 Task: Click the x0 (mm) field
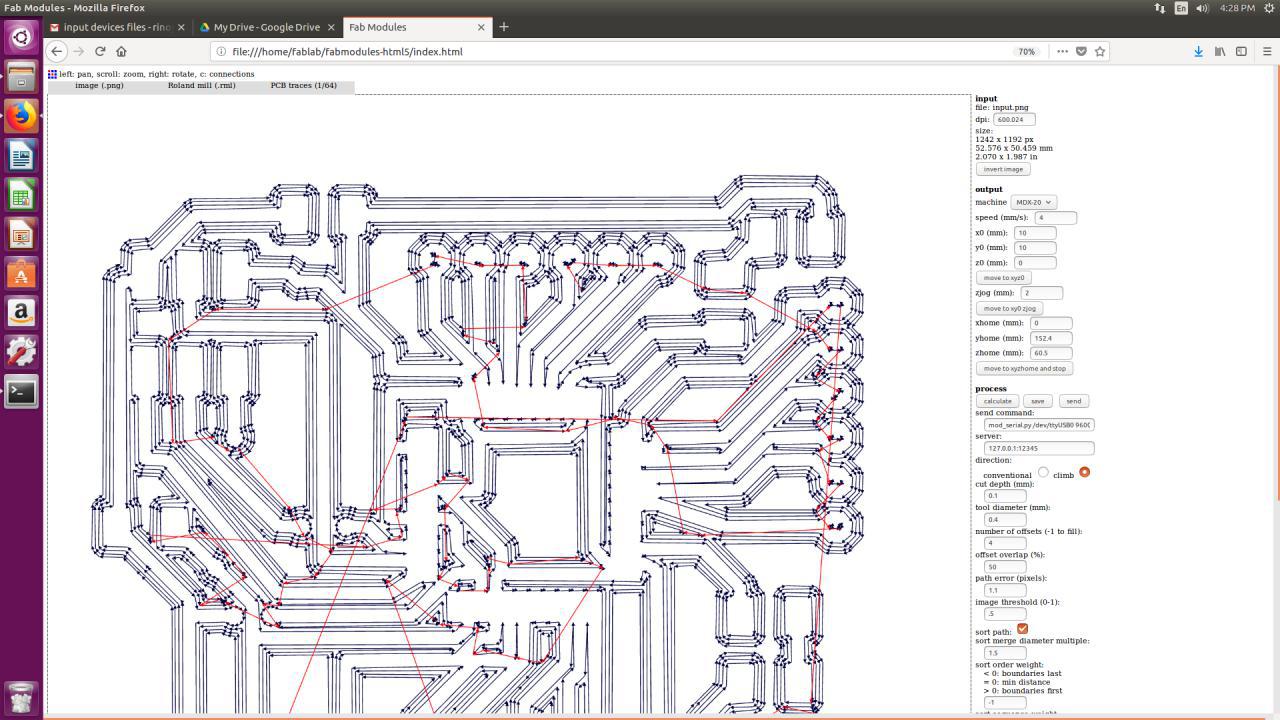[x=1035, y=233]
